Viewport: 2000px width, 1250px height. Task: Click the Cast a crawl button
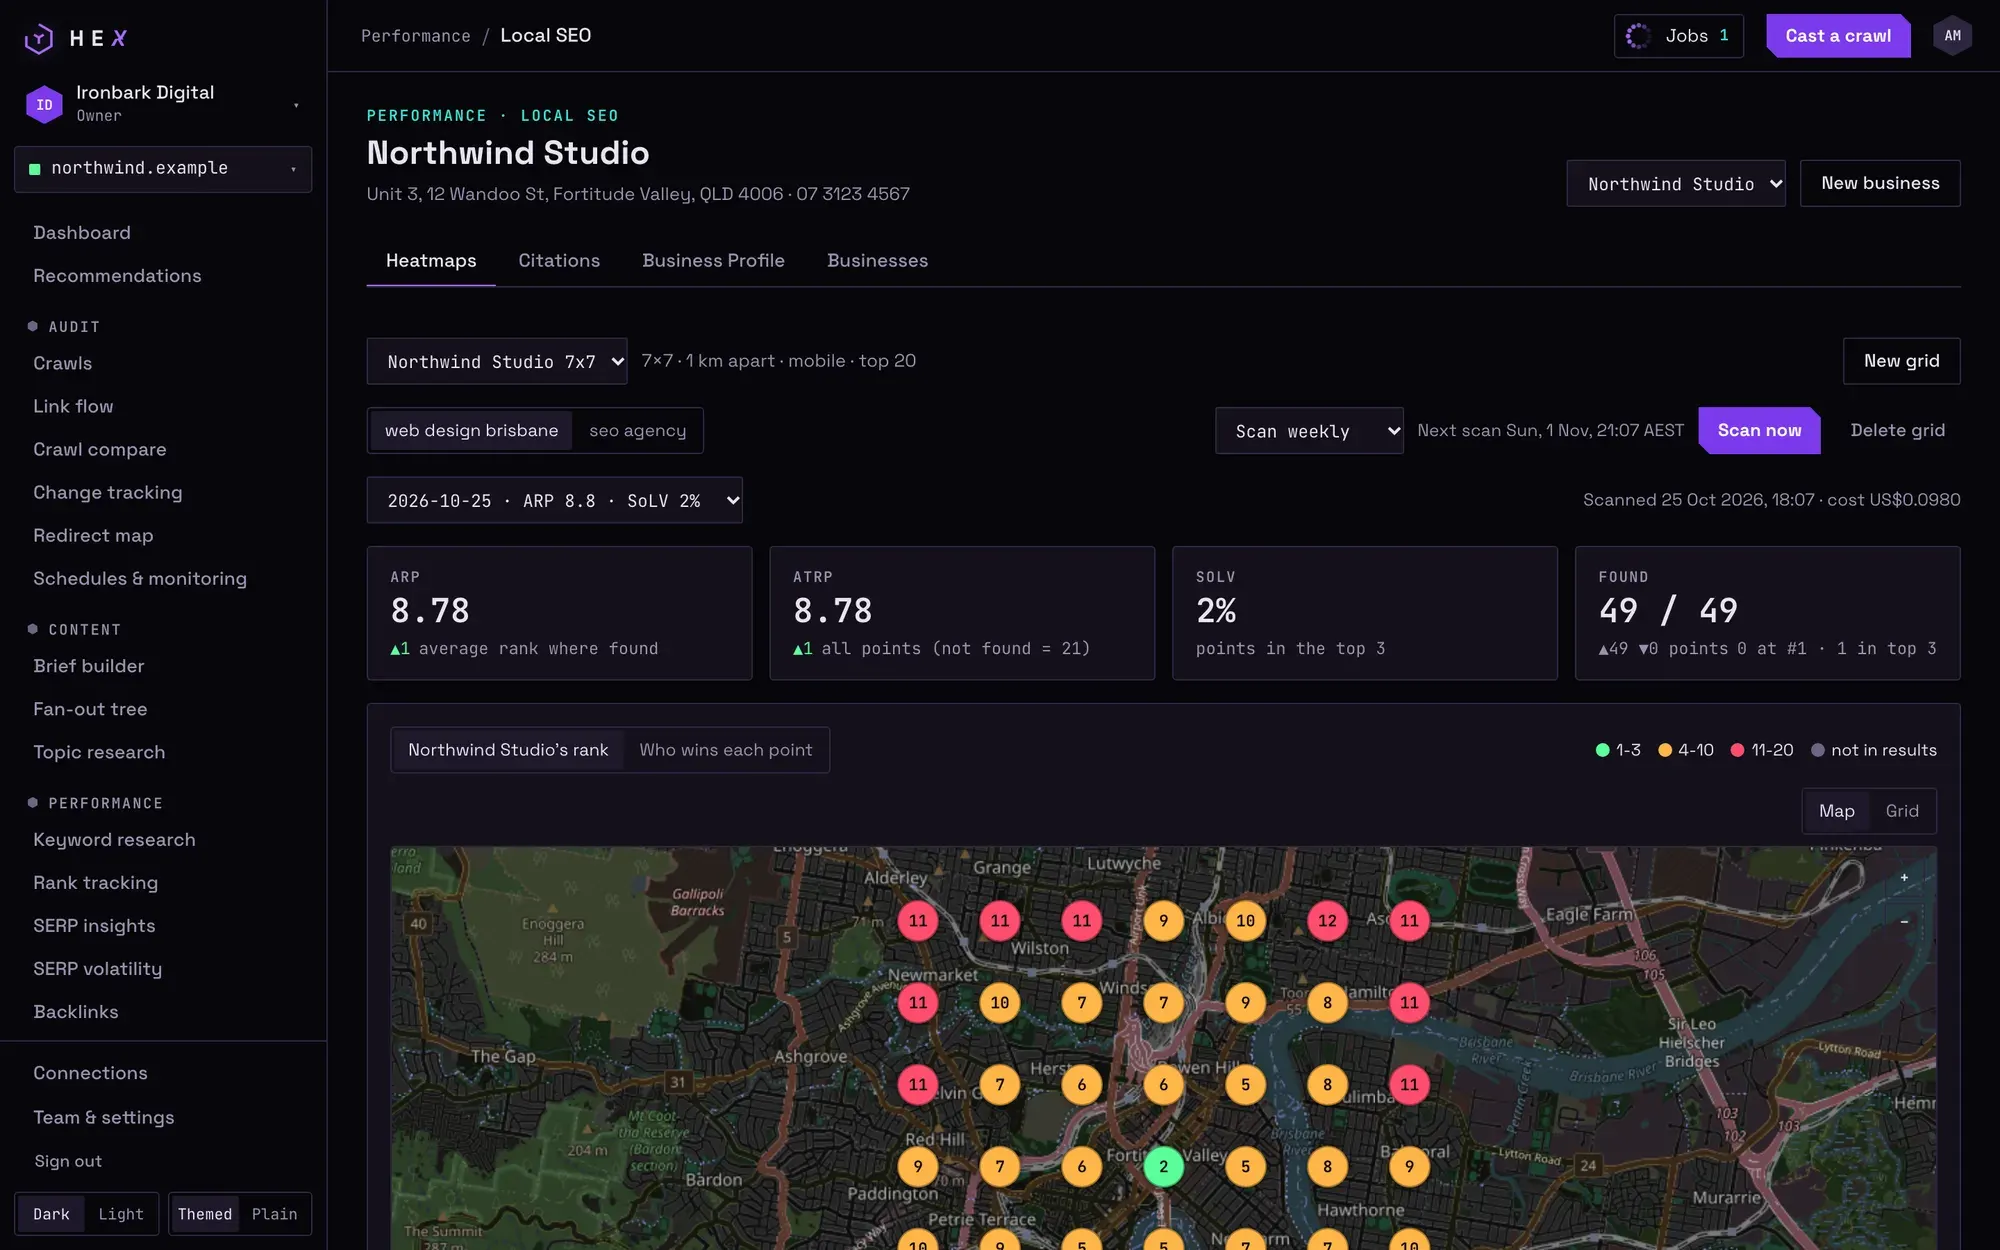point(1838,36)
